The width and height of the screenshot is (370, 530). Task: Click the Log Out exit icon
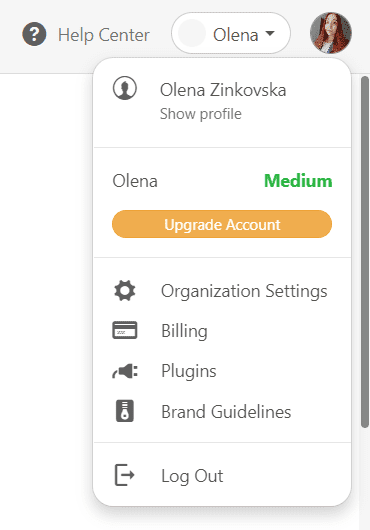pyautogui.click(x=125, y=475)
